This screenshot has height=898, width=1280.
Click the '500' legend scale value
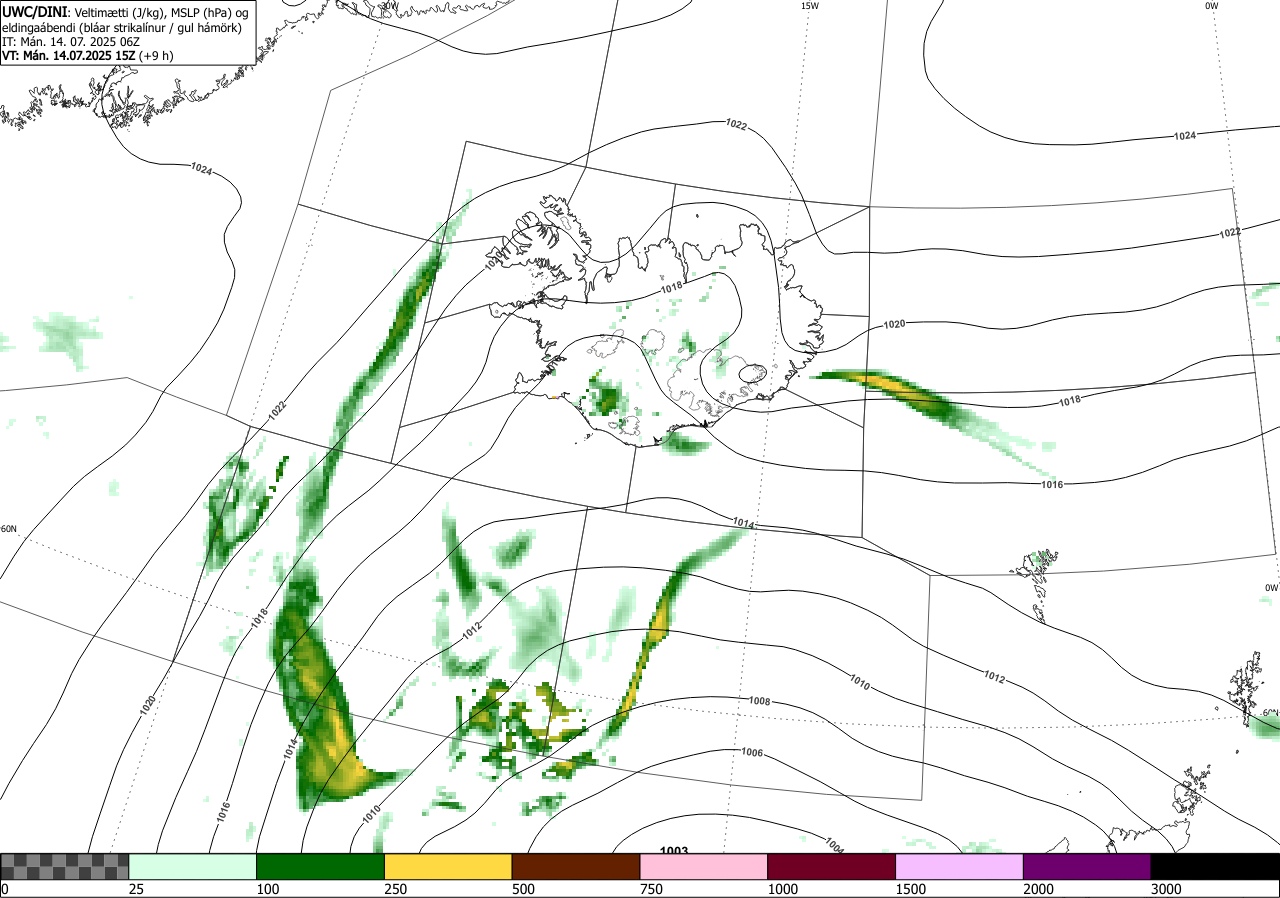coord(523,889)
